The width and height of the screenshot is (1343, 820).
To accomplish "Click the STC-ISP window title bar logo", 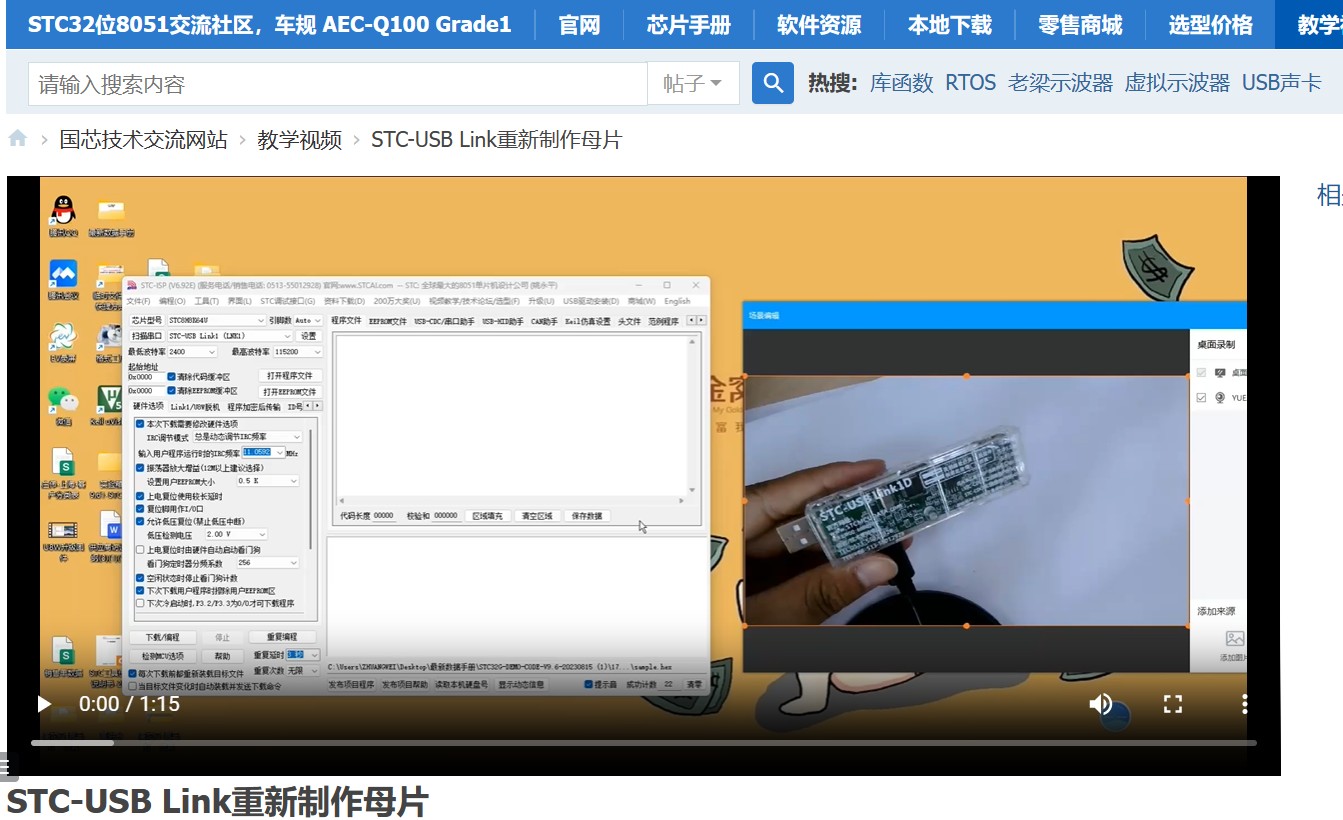I will pyautogui.click(x=132, y=285).
